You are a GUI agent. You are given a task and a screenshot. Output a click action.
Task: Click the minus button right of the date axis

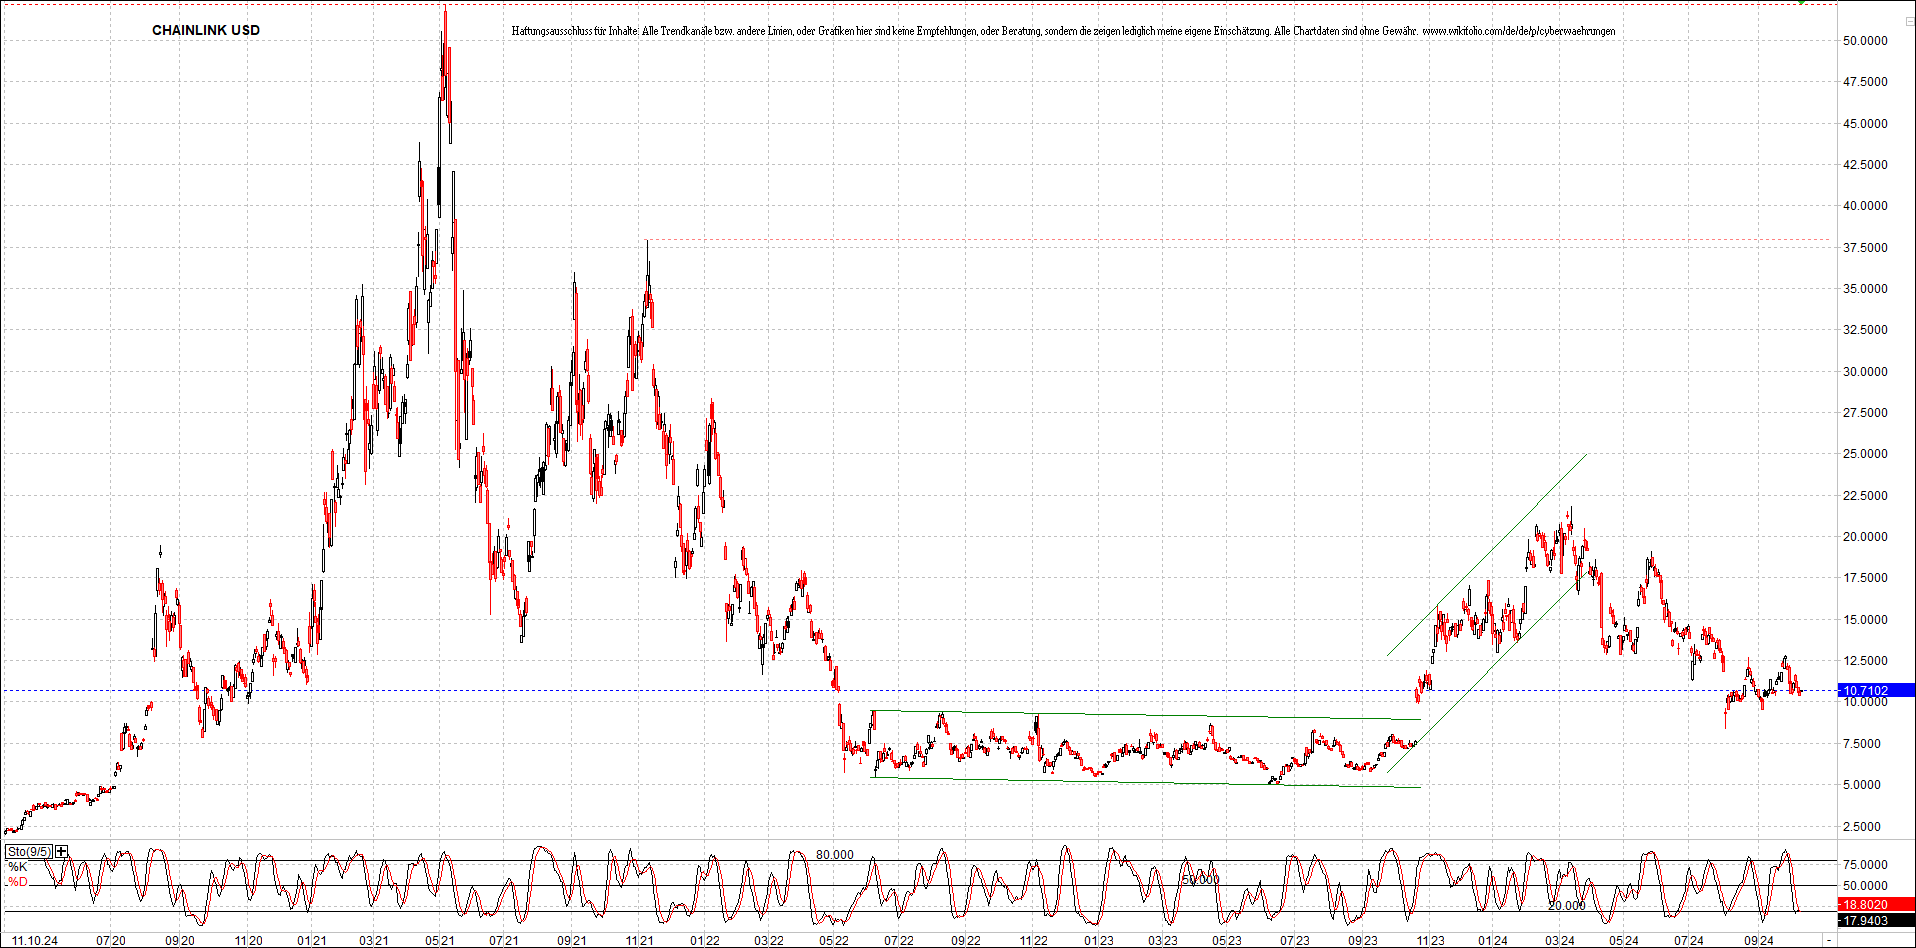coord(1829,940)
